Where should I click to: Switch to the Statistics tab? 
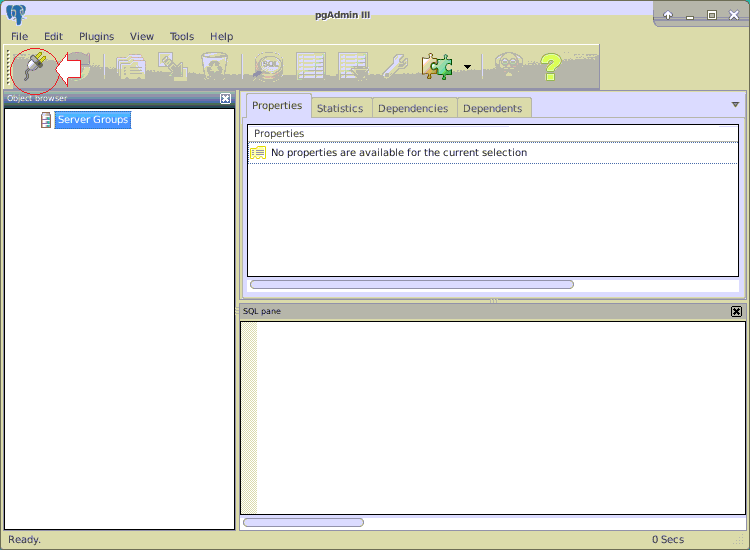340,109
